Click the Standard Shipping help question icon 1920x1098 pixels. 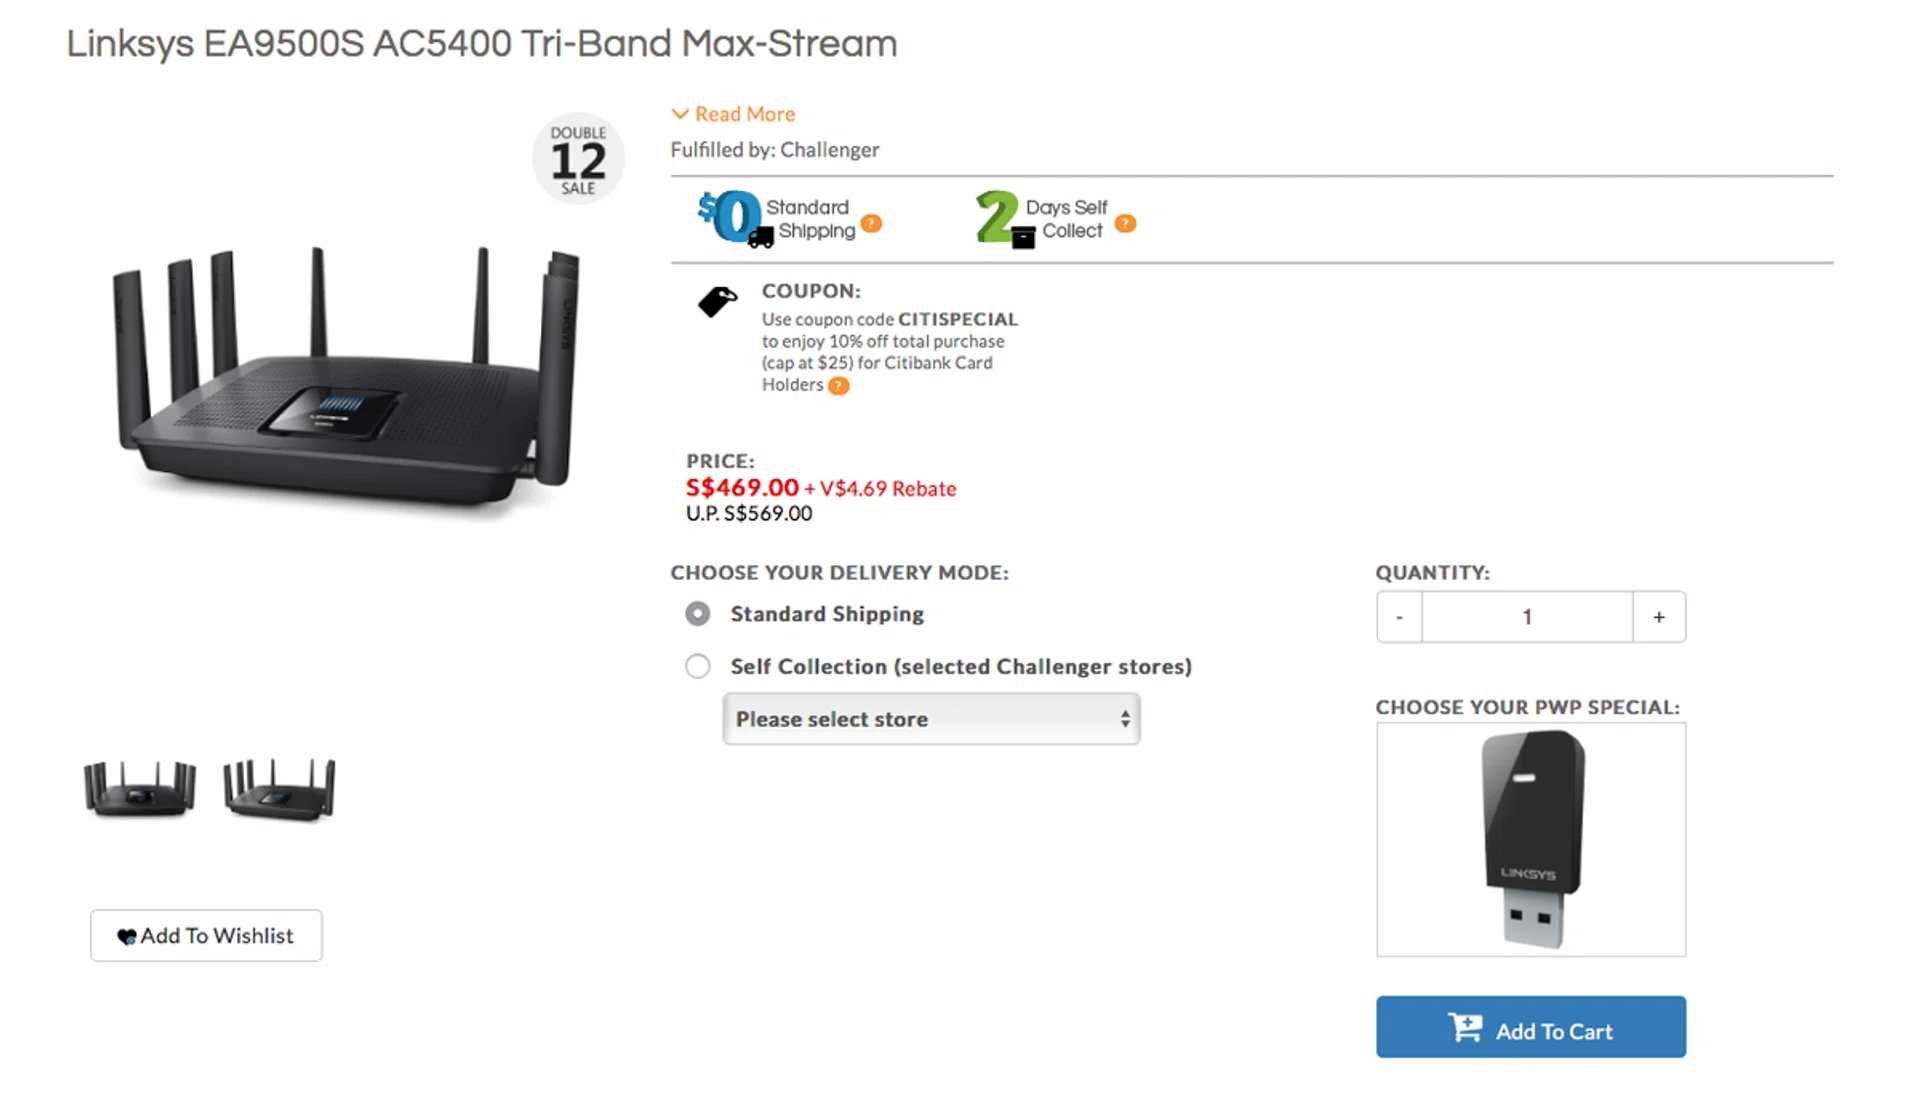(x=872, y=223)
